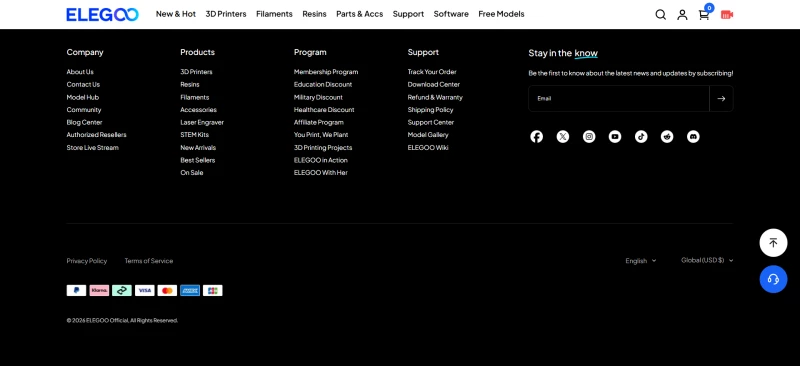Open the English language dropdown
The width and height of the screenshot is (800, 366).
coord(641,261)
